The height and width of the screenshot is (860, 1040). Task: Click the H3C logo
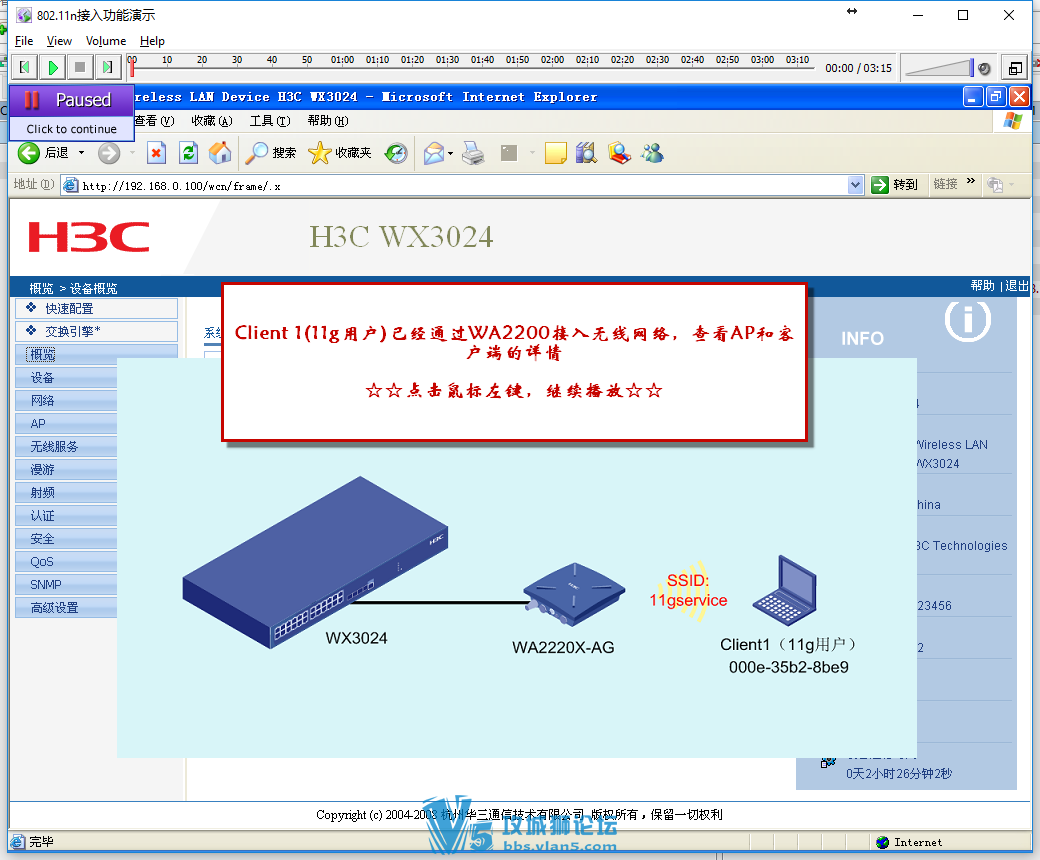[x=89, y=237]
